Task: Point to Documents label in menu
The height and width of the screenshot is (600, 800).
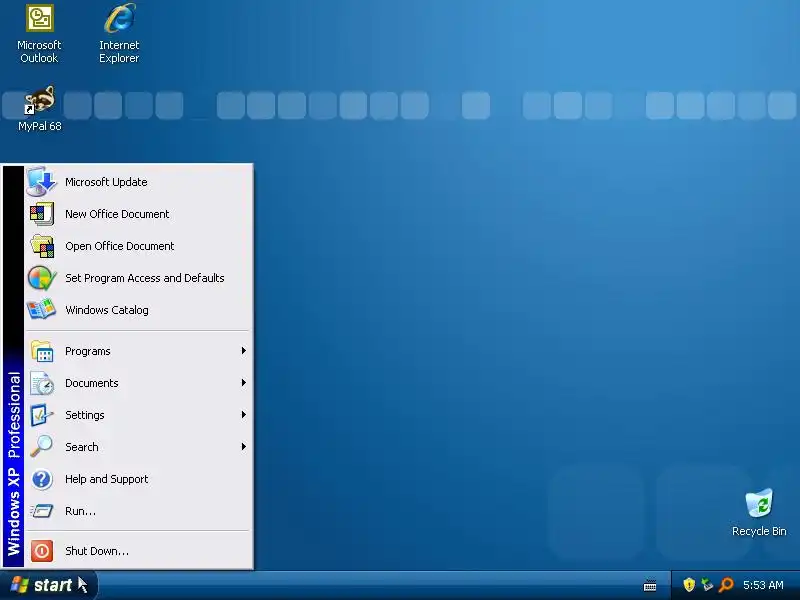Action: coord(92,383)
